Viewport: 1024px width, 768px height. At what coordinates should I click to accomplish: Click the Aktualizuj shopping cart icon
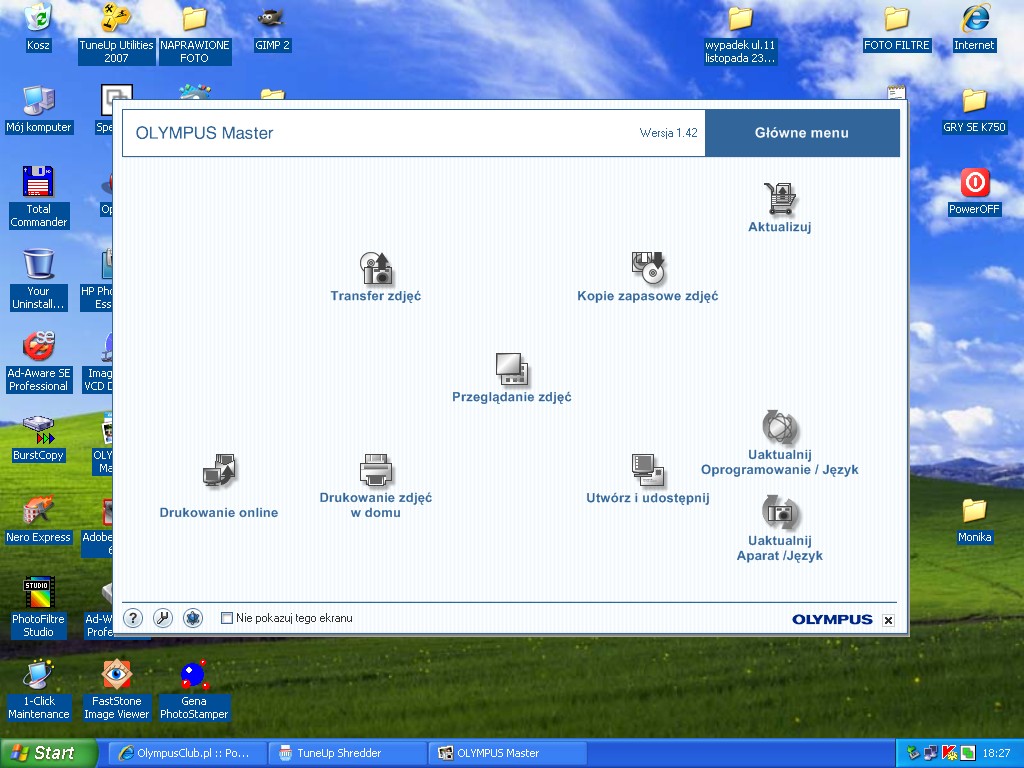(780, 199)
